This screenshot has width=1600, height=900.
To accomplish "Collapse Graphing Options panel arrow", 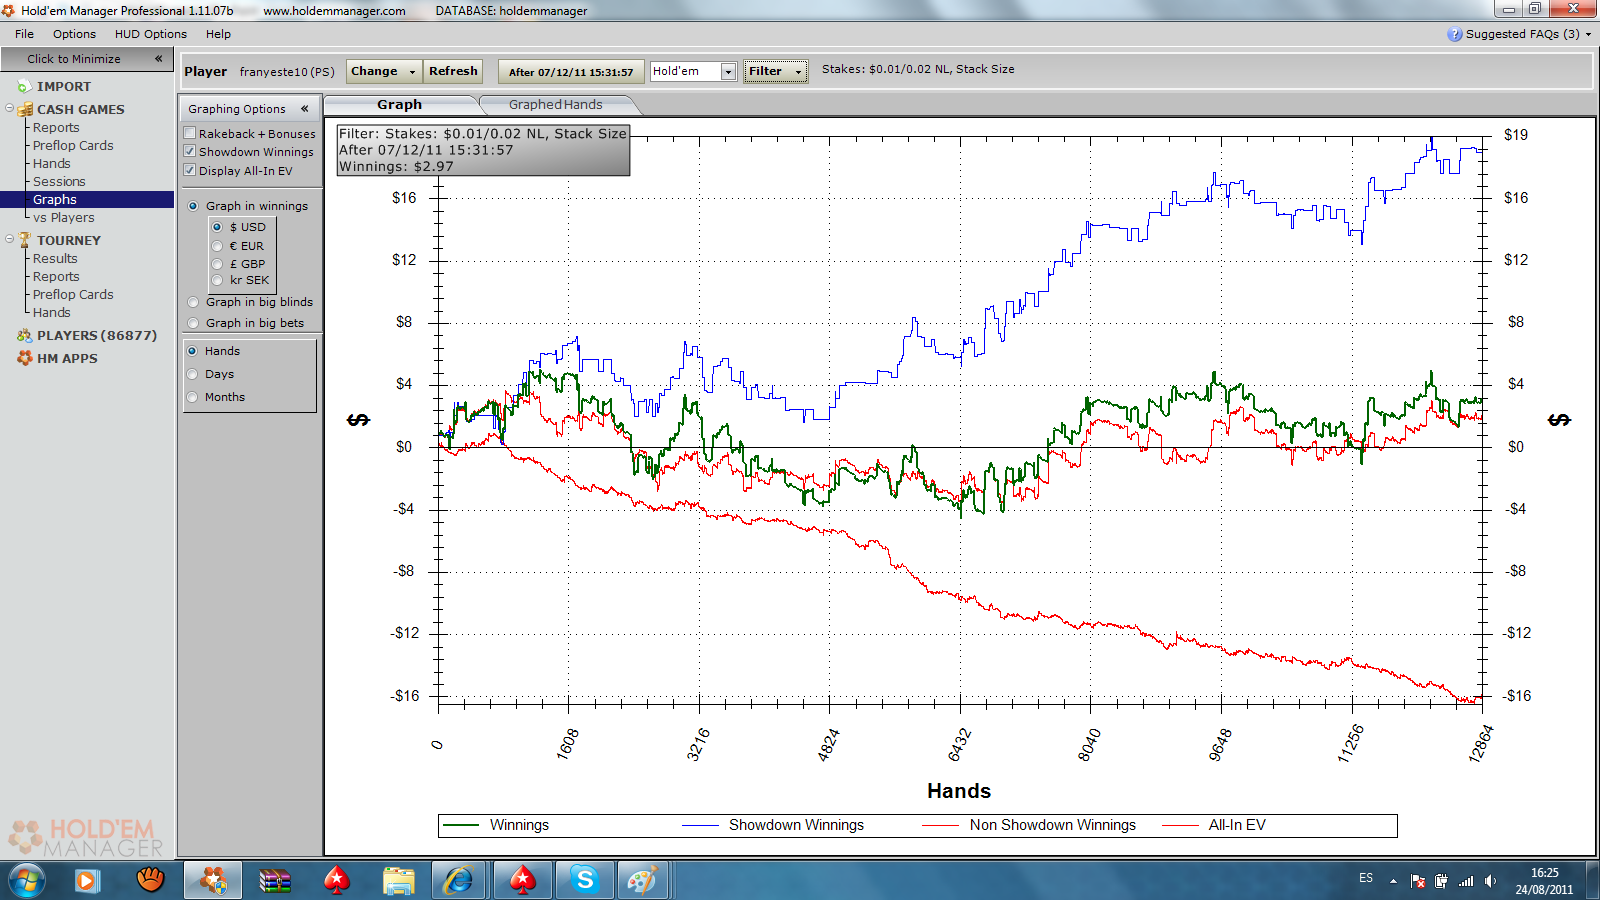I will point(304,109).
